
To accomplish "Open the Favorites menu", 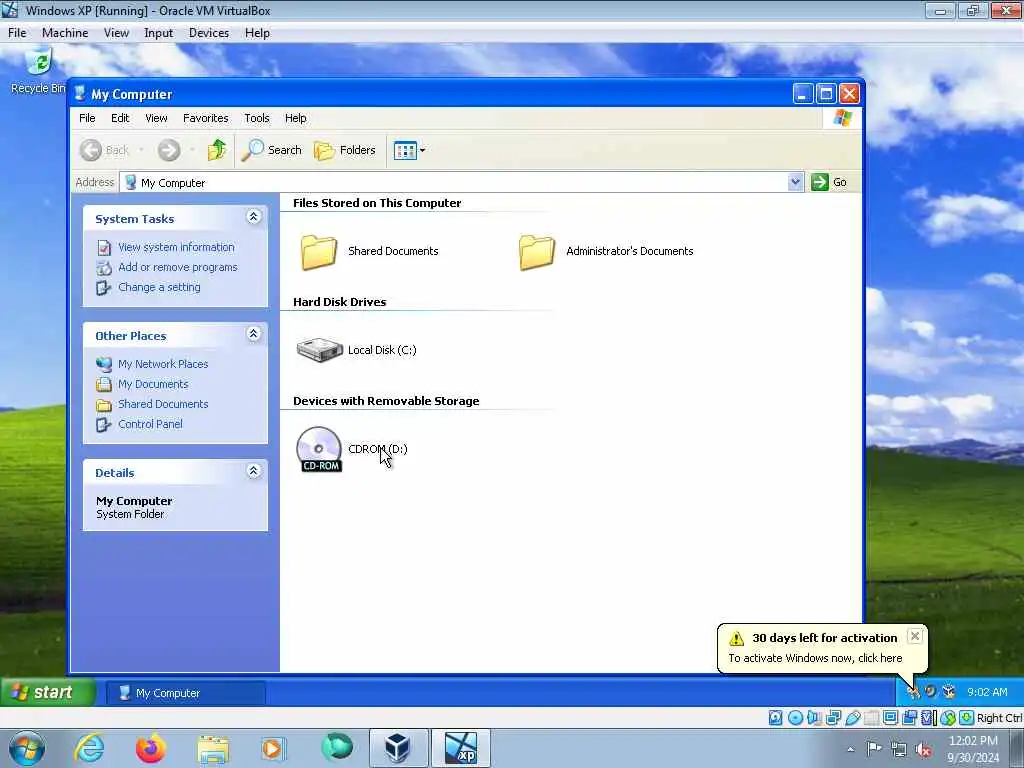I will coord(206,118).
